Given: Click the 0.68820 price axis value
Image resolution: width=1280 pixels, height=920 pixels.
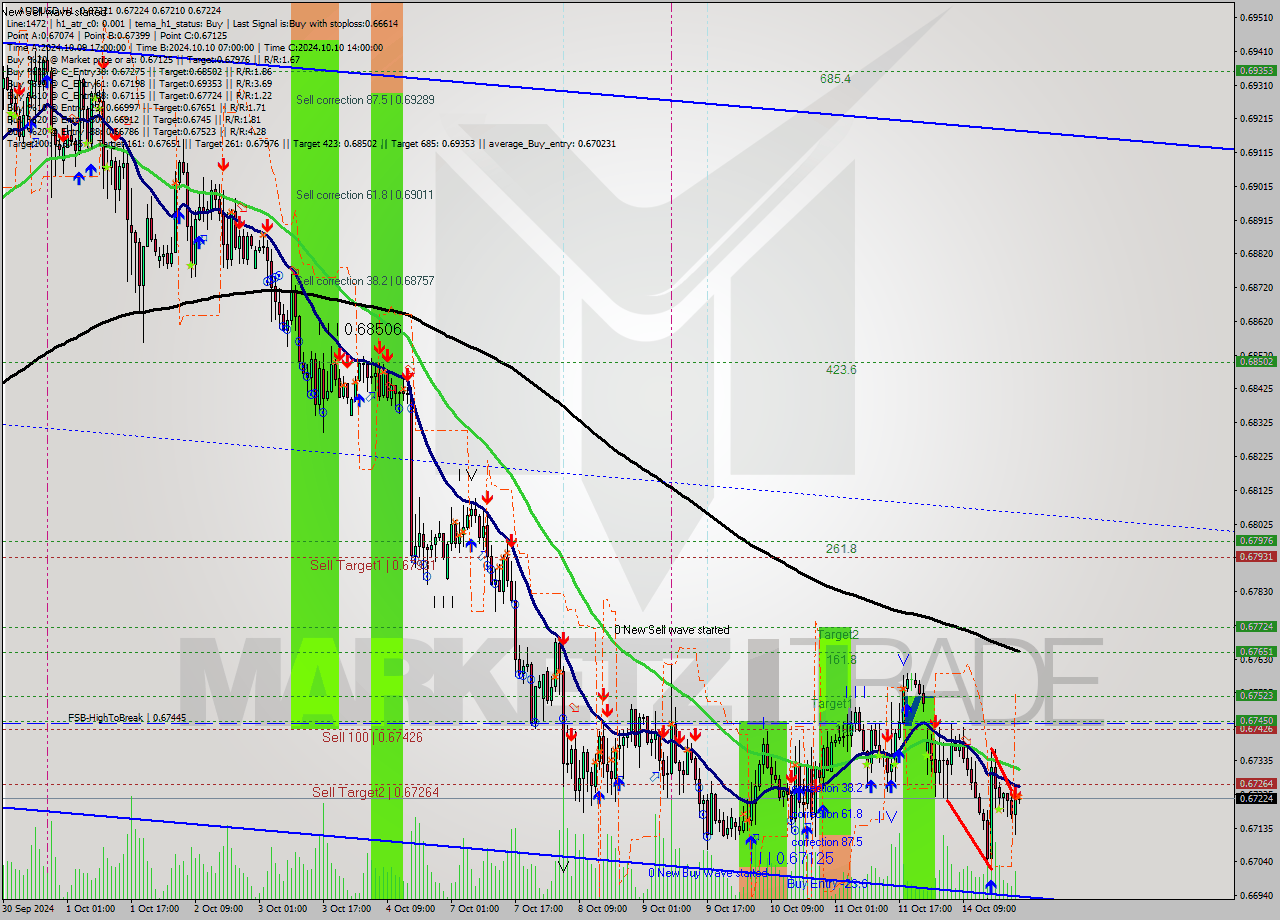Looking at the screenshot, I should (x=1256, y=254).
